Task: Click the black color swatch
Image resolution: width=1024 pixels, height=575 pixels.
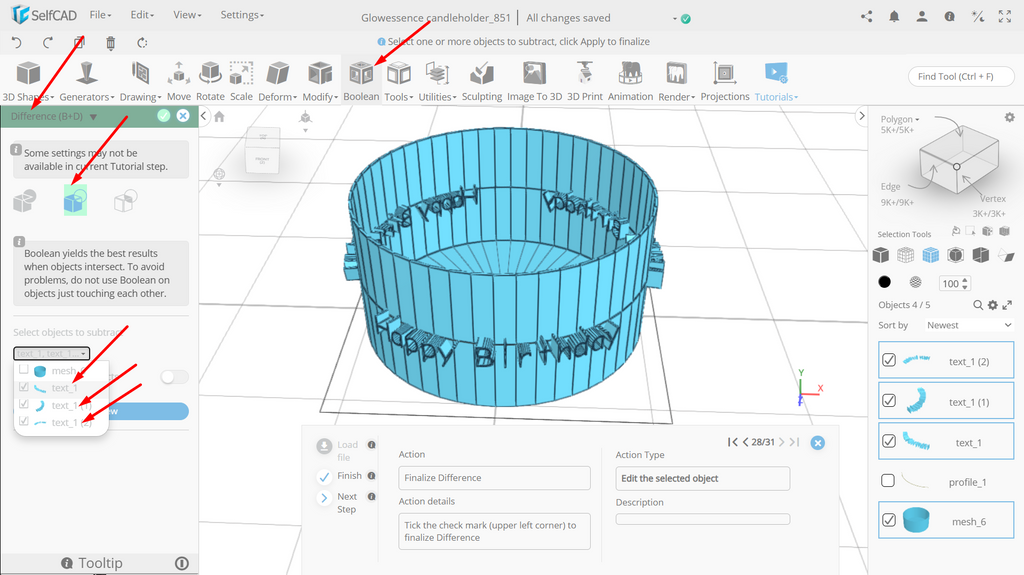Action: point(884,282)
